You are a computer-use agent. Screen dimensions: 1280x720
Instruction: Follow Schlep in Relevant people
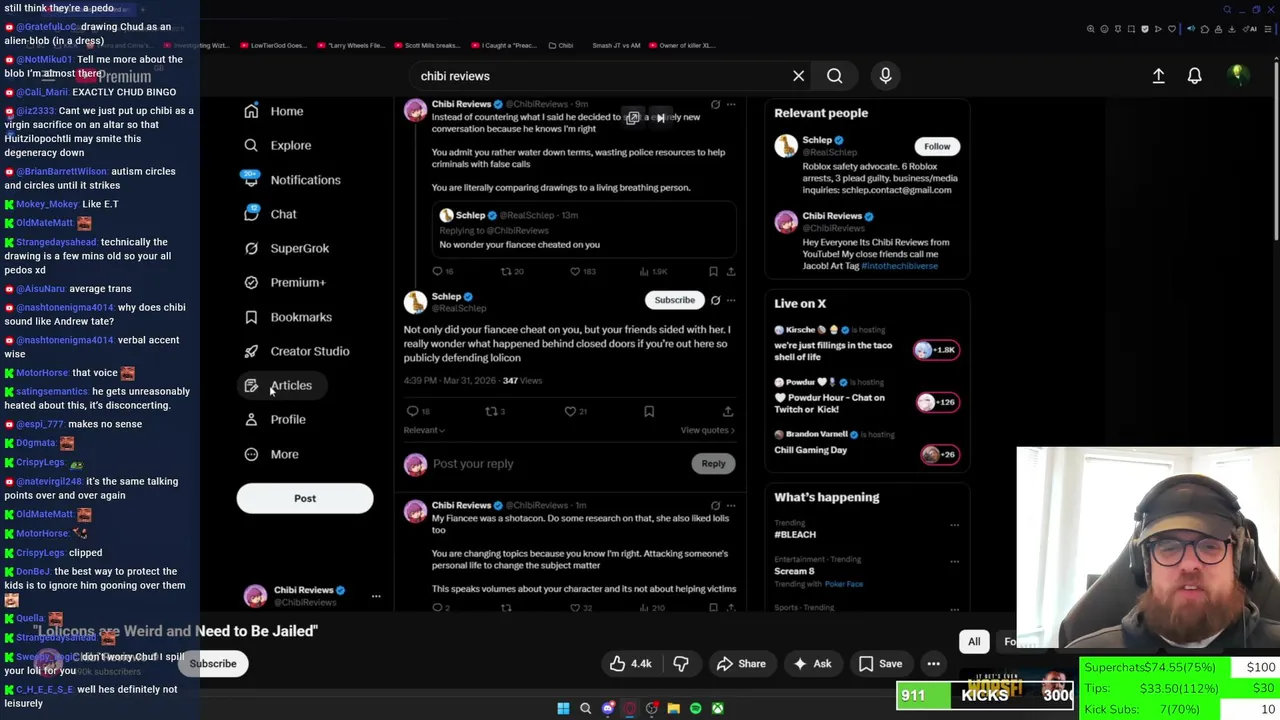pos(937,146)
